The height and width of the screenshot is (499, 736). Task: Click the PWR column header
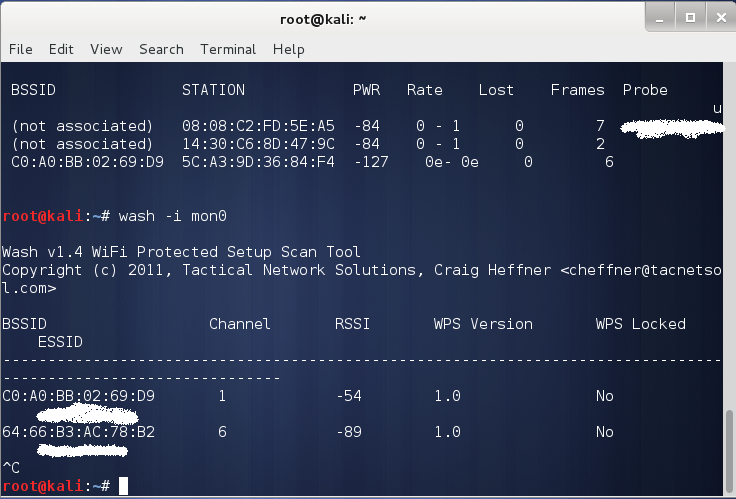[366, 90]
